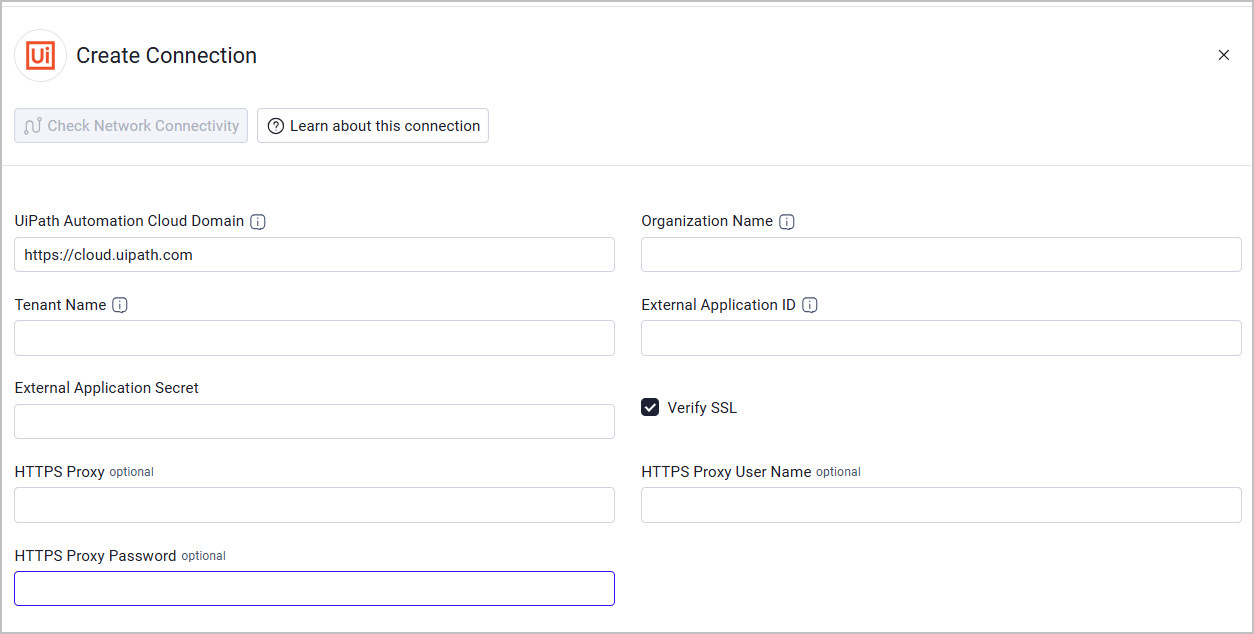The height and width of the screenshot is (634, 1254).
Task: Click the HTTPS Proxy User Name label
Action: 726,472
